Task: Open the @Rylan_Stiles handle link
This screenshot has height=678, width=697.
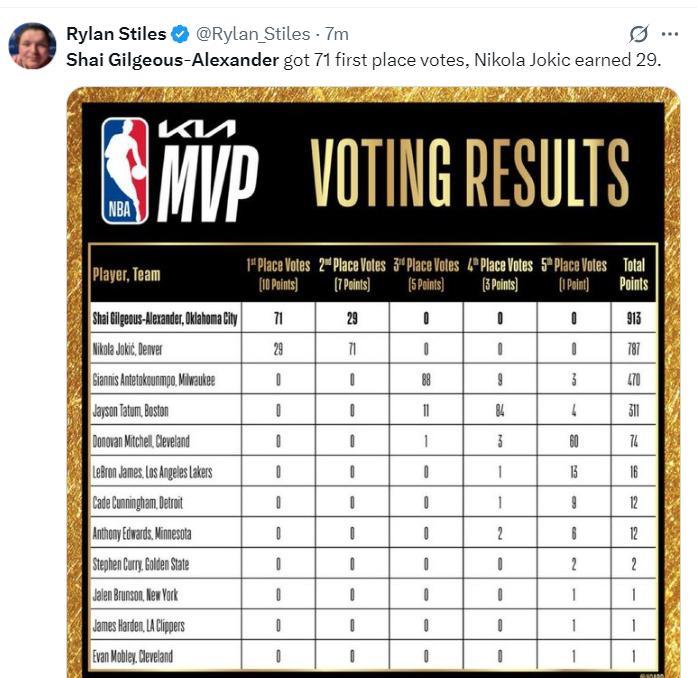Action: [x=253, y=34]
